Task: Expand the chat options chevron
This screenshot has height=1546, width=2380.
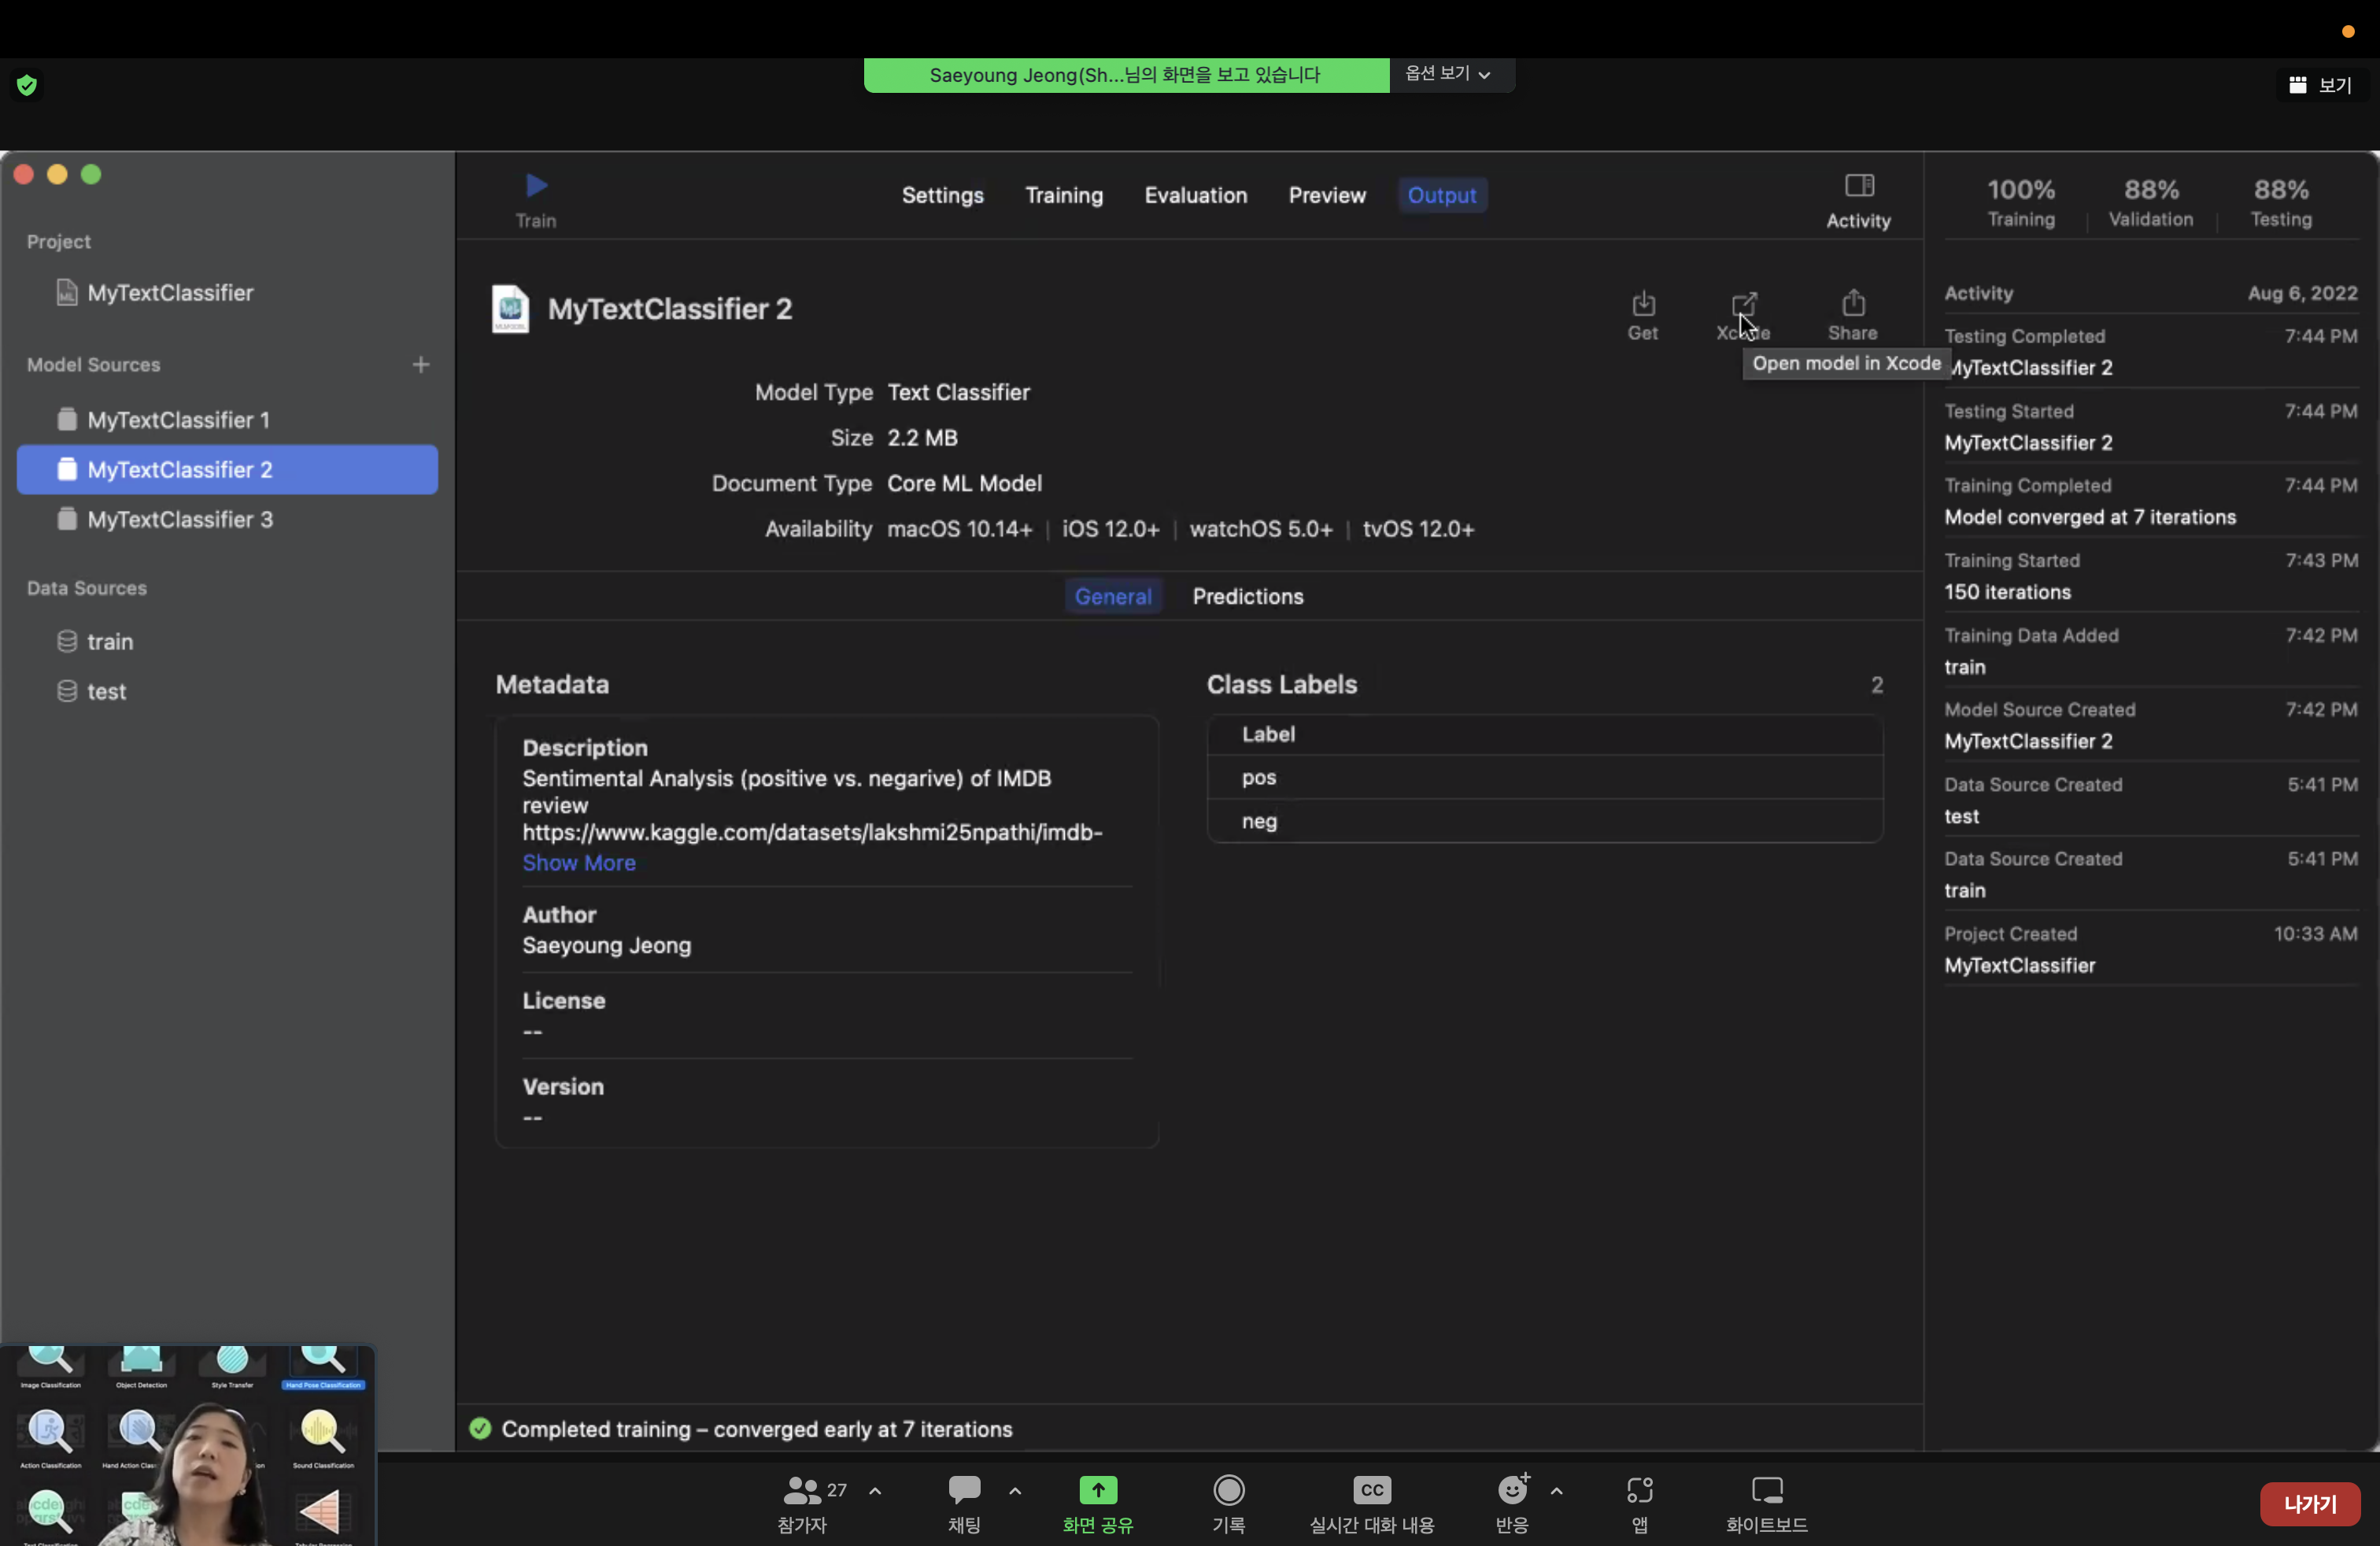Action: (x=1015, y=1492)
